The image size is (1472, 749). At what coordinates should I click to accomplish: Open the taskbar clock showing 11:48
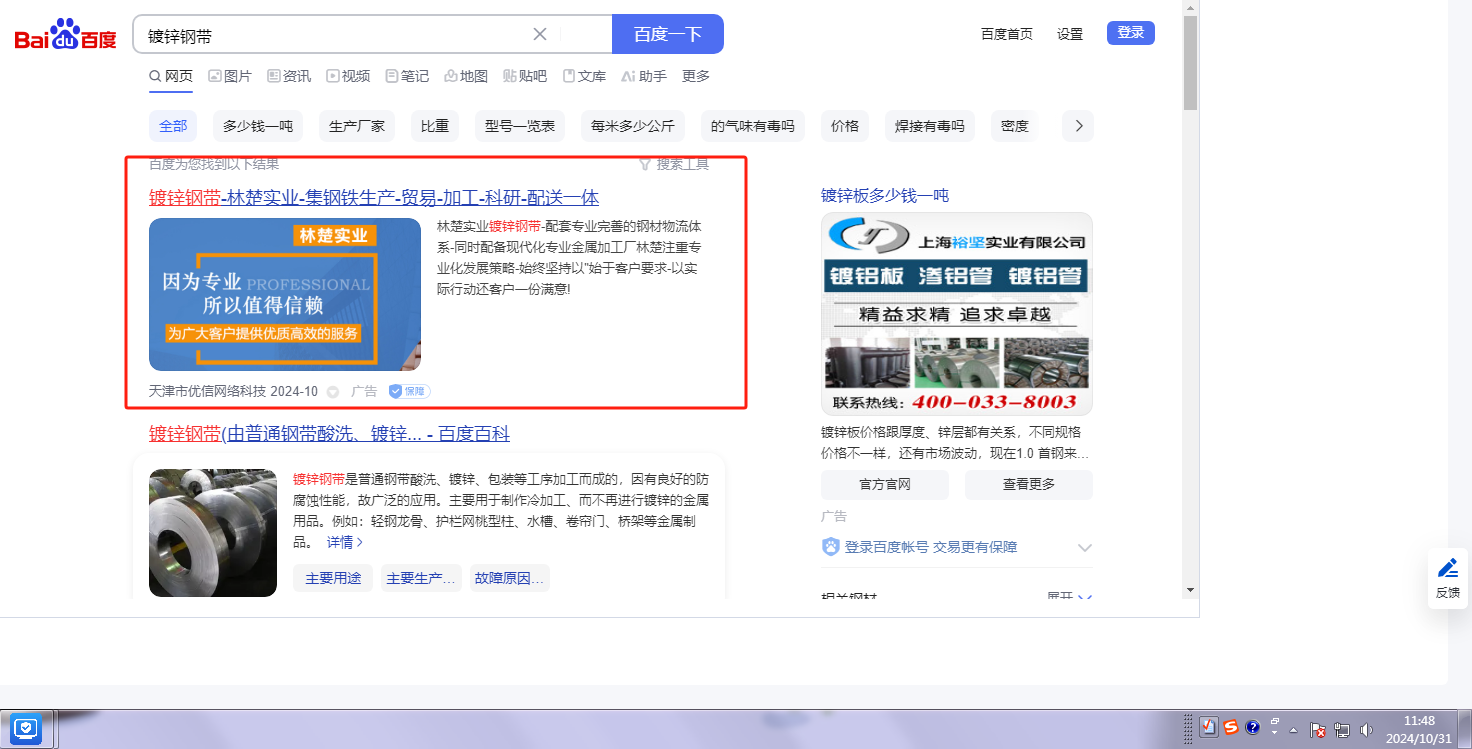[1419, 729]
